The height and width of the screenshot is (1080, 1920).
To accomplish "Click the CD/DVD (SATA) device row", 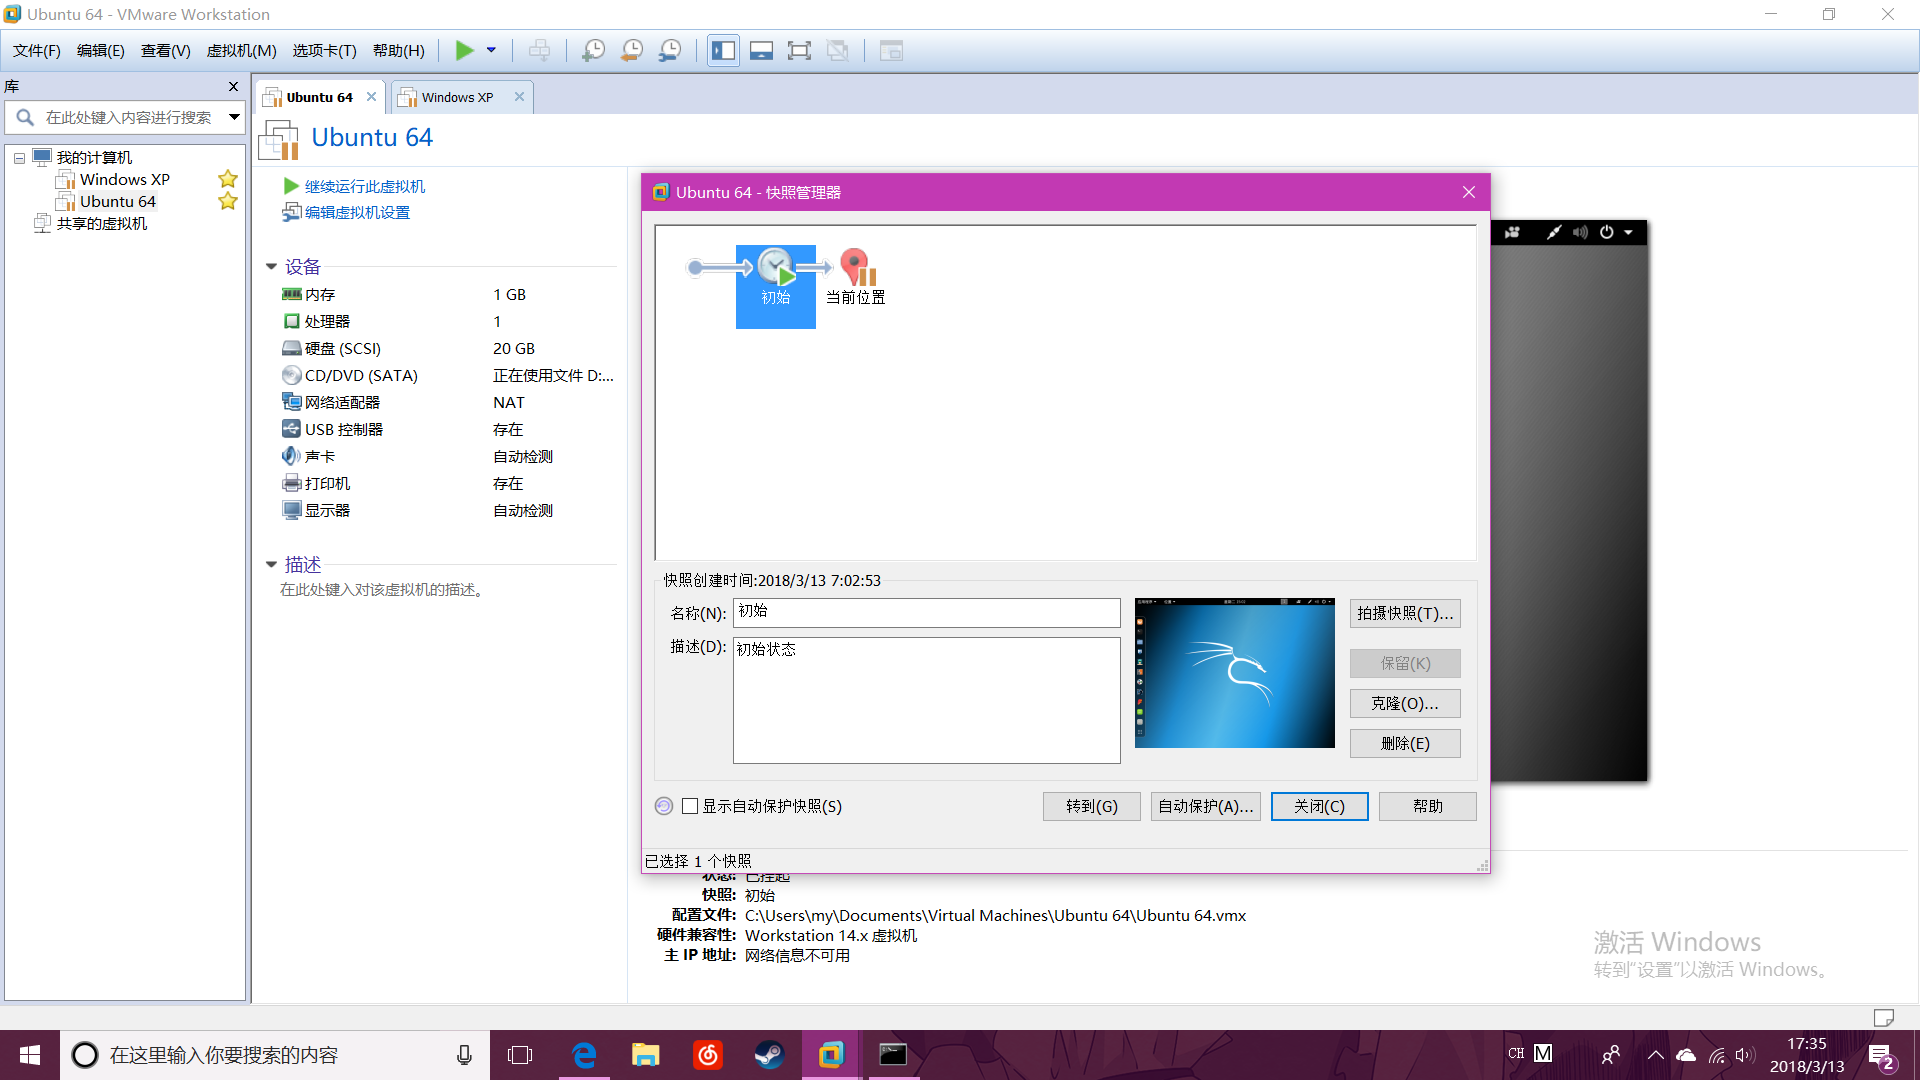I will coord(448,375).
